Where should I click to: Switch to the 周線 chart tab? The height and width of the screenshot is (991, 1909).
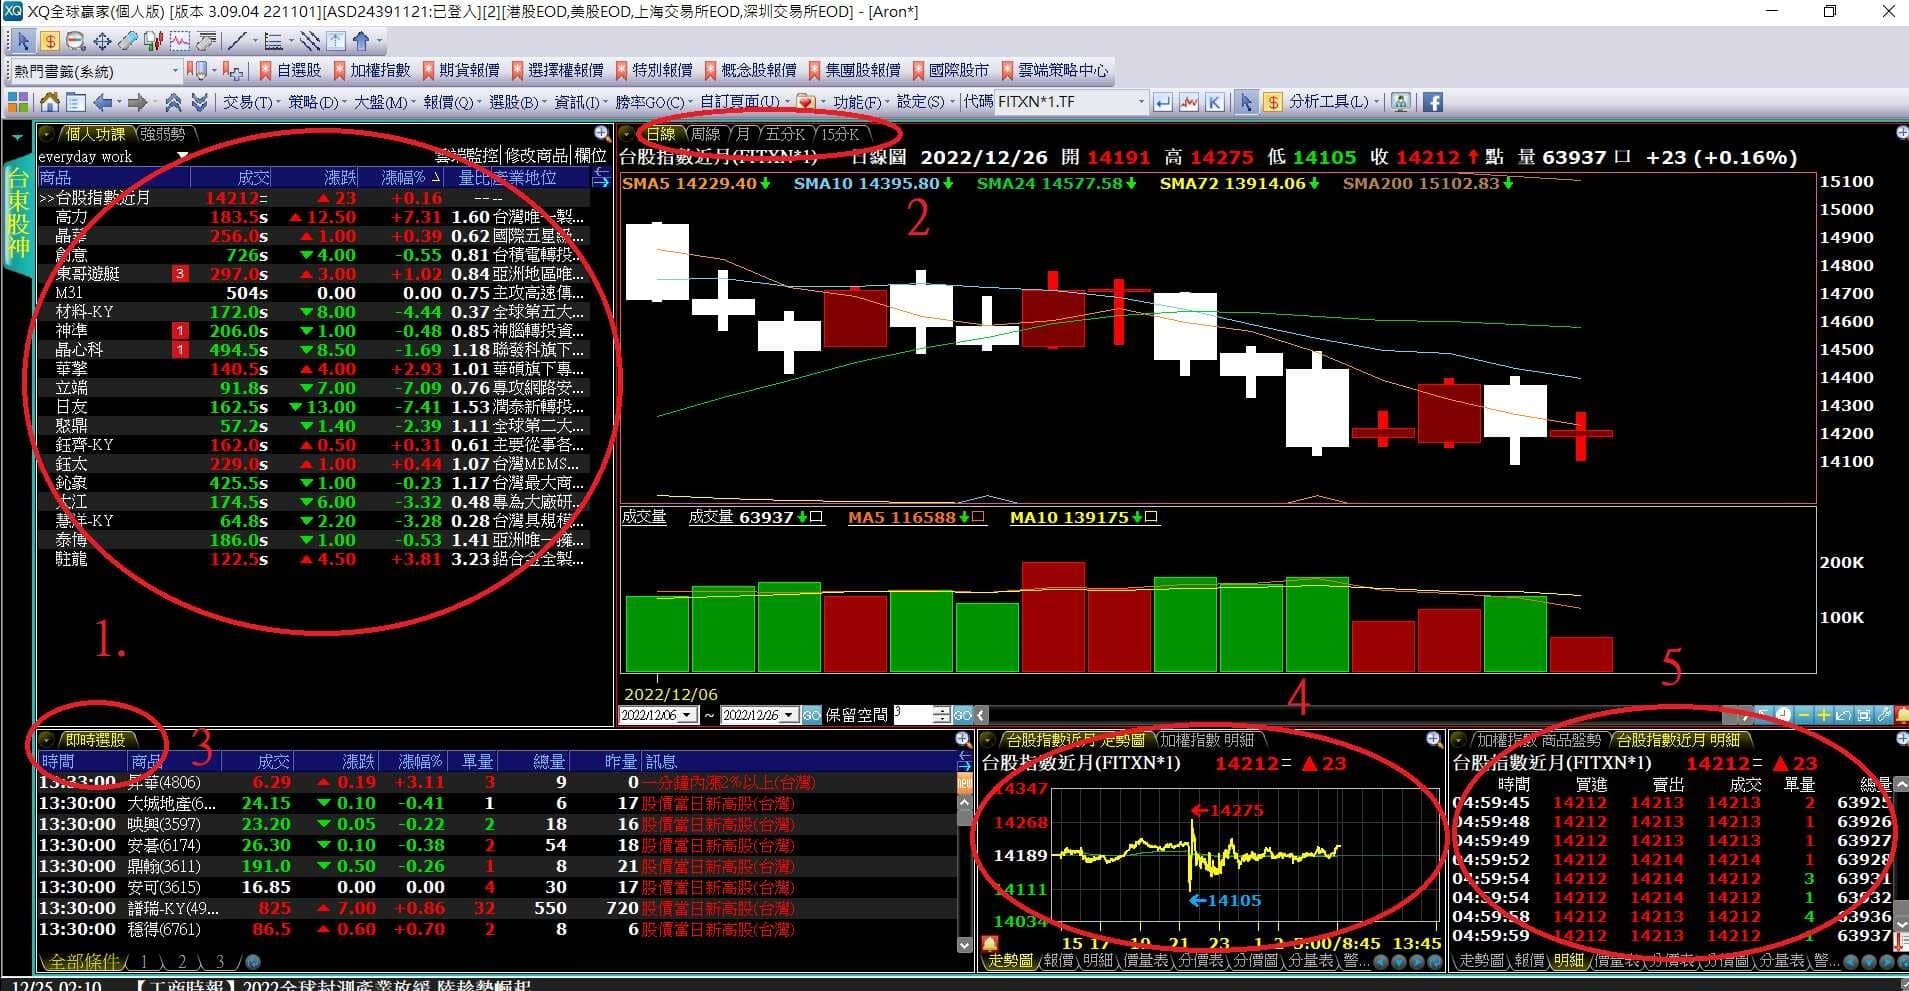pos(705,134)
